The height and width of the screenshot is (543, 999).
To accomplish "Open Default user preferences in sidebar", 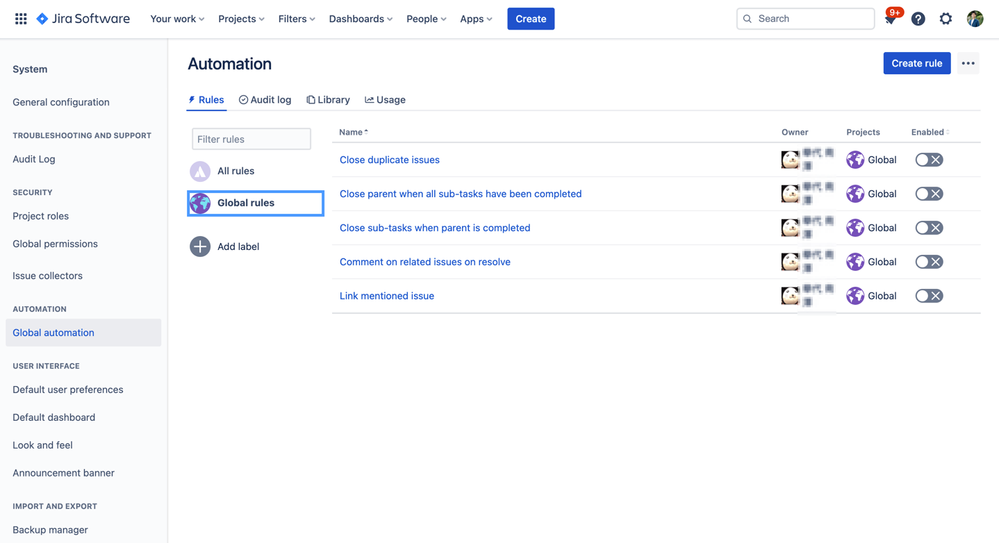I will point(68,389).
